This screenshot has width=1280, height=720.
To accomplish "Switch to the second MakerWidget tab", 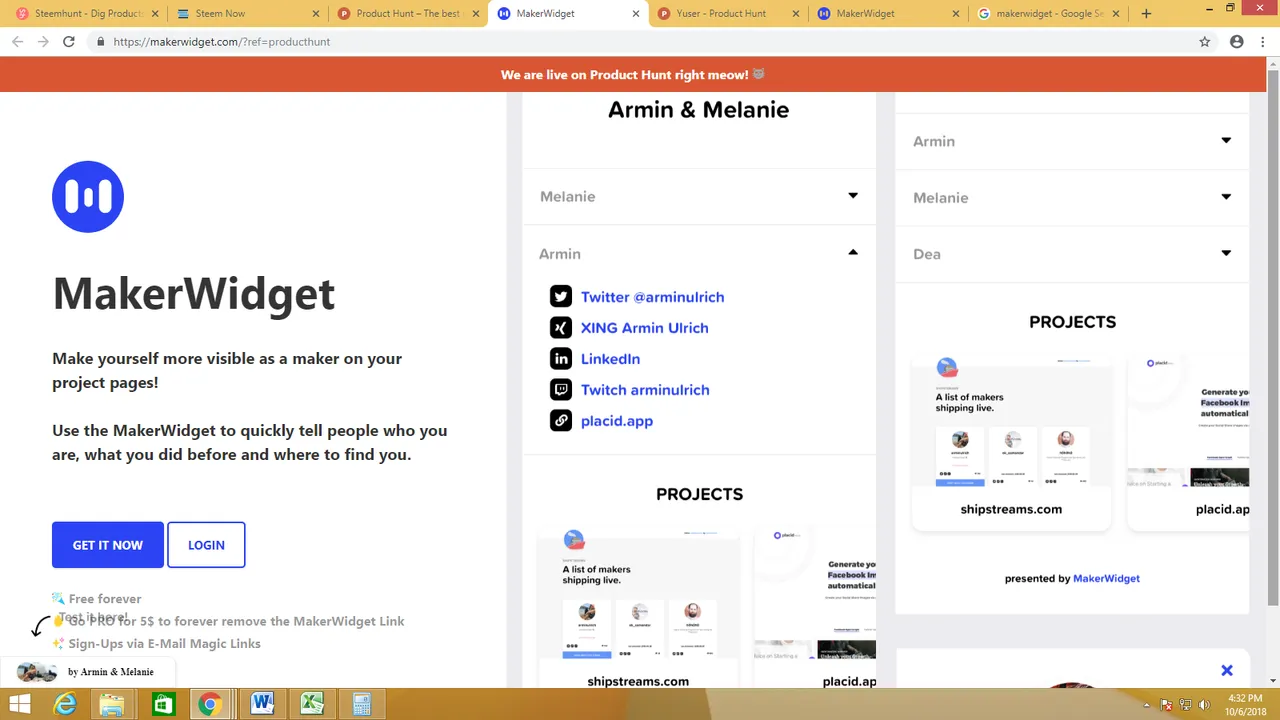I will [x=888, y=14].
